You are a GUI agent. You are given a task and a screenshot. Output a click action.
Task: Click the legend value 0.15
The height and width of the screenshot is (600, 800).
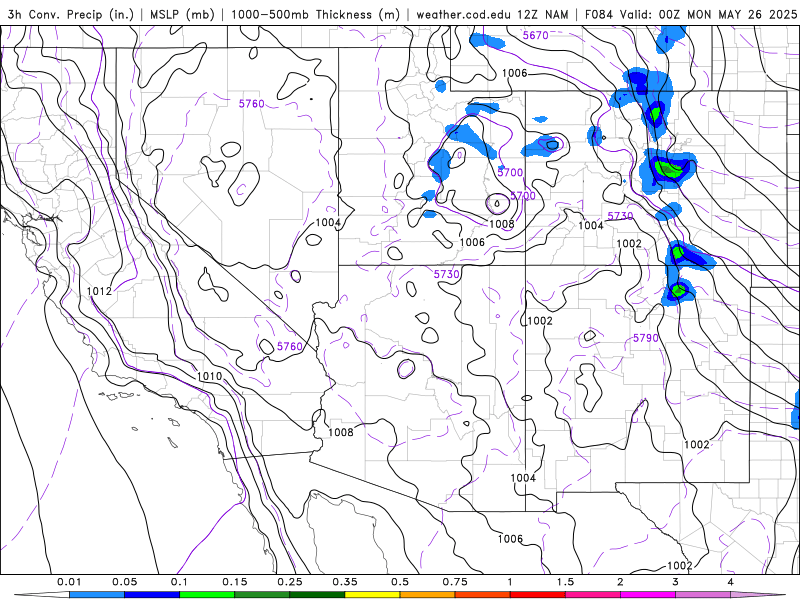(235, 582)
